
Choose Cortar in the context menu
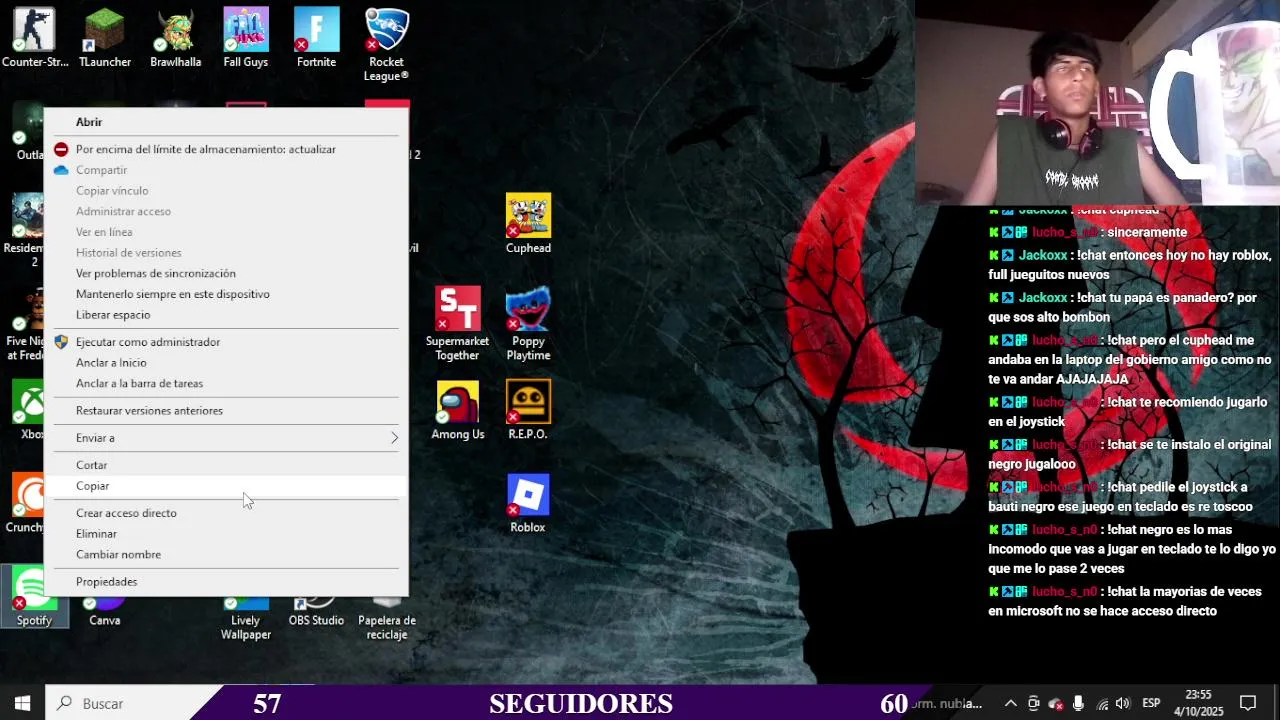[225, 465]
